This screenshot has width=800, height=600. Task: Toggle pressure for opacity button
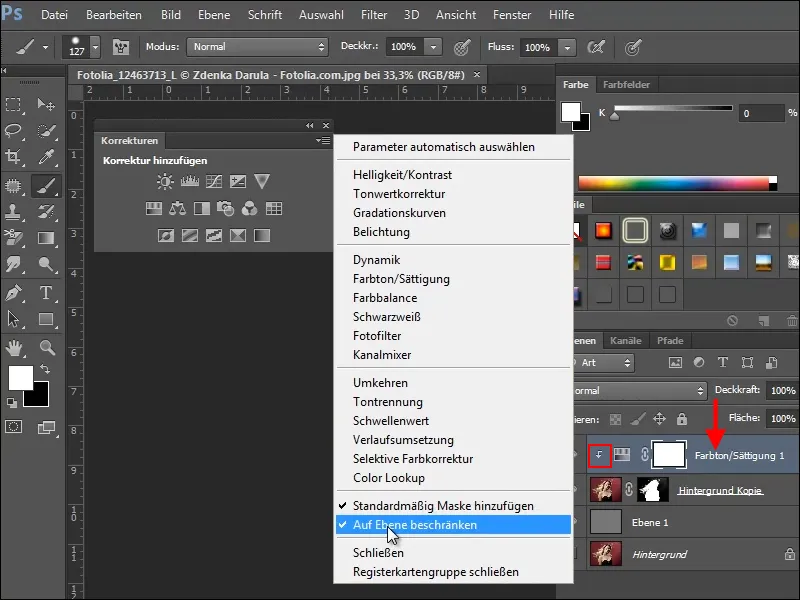point(462,47)
